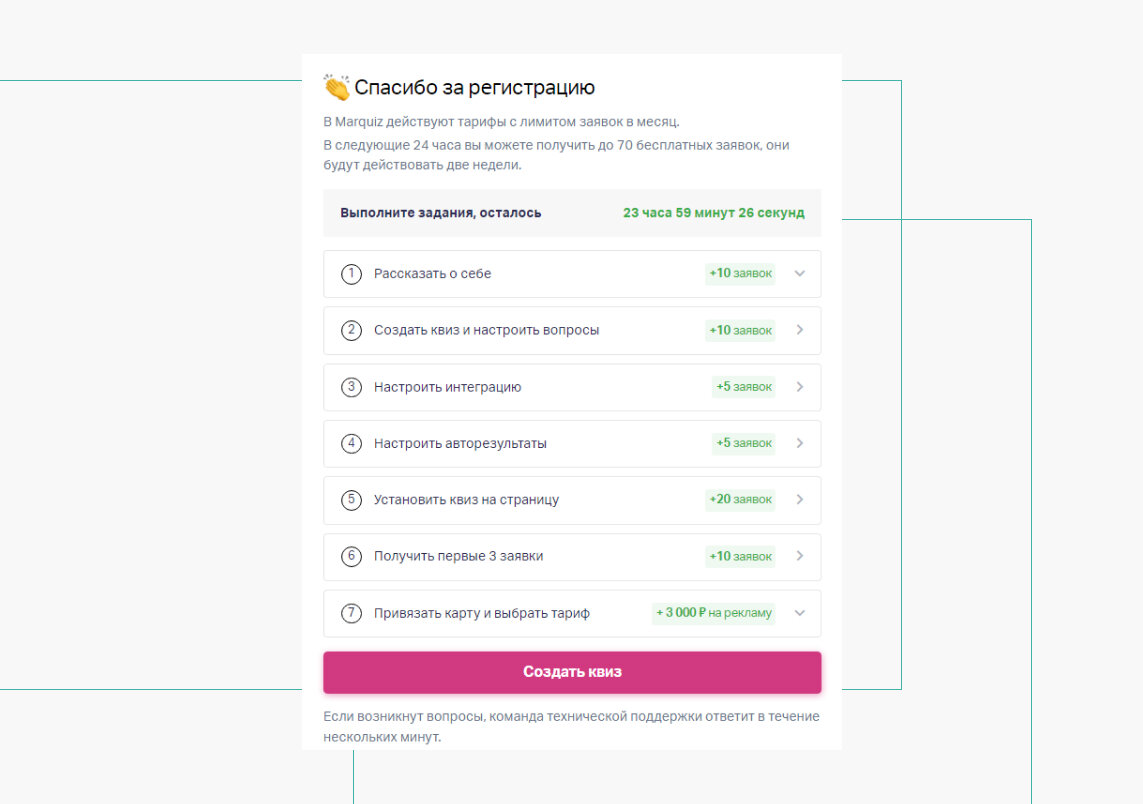Open arrow for "Настроить авторезультаты" task

pos(799,443)
